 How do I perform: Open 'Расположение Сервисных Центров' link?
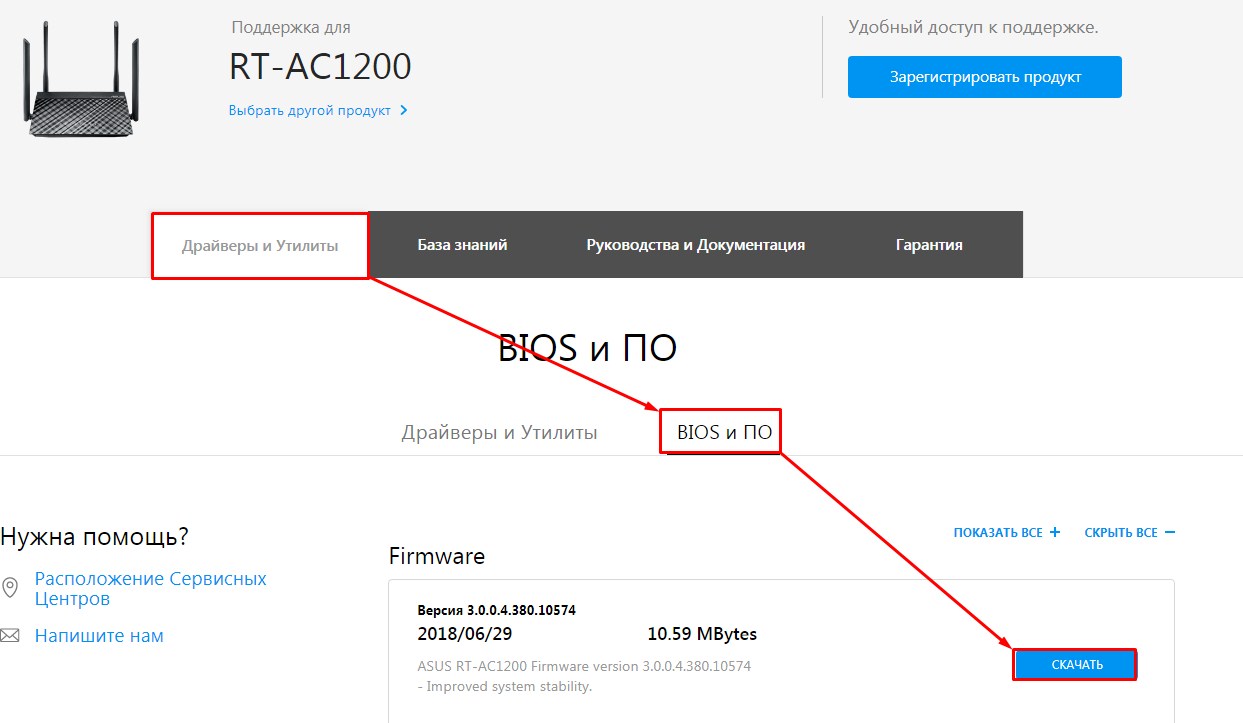click(x=150, y=589)
